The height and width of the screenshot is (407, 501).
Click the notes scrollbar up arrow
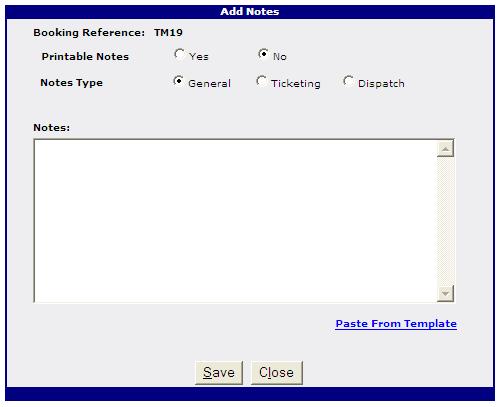point(445,149)
